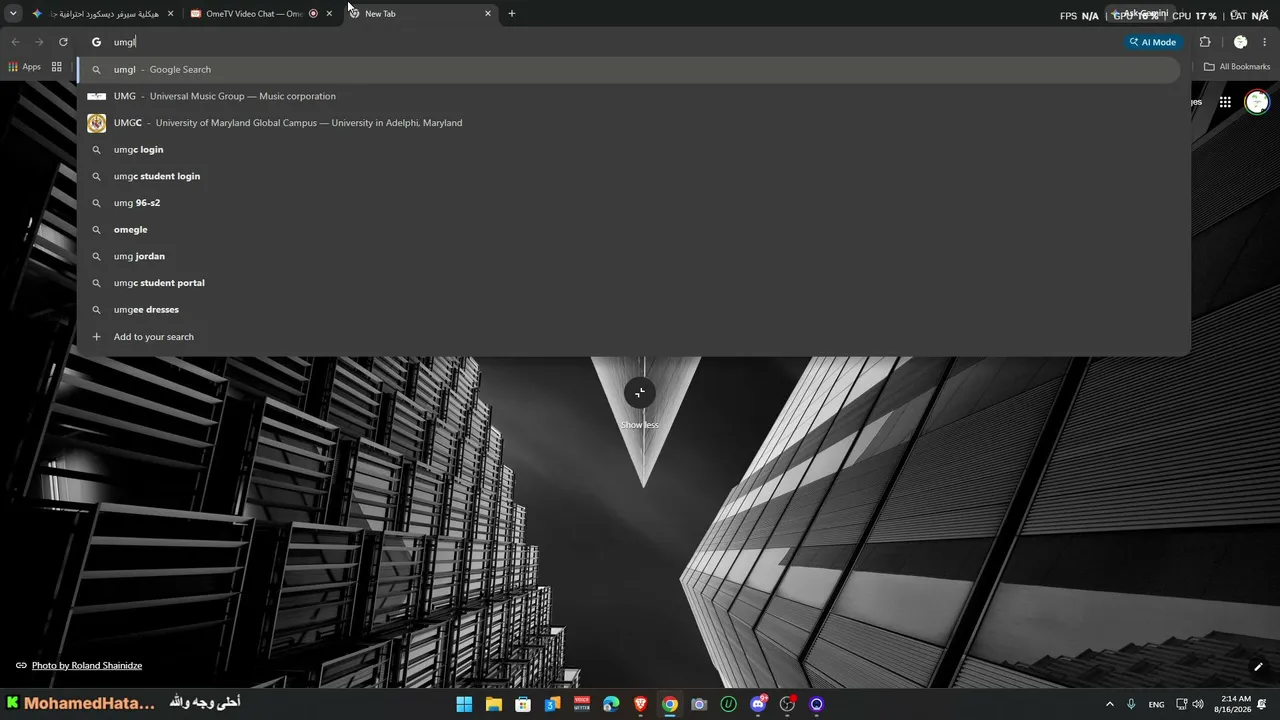The image size is (1280, 720).
Task: Open the All Bookmarks folder
Action: (x=1237, y=67)
